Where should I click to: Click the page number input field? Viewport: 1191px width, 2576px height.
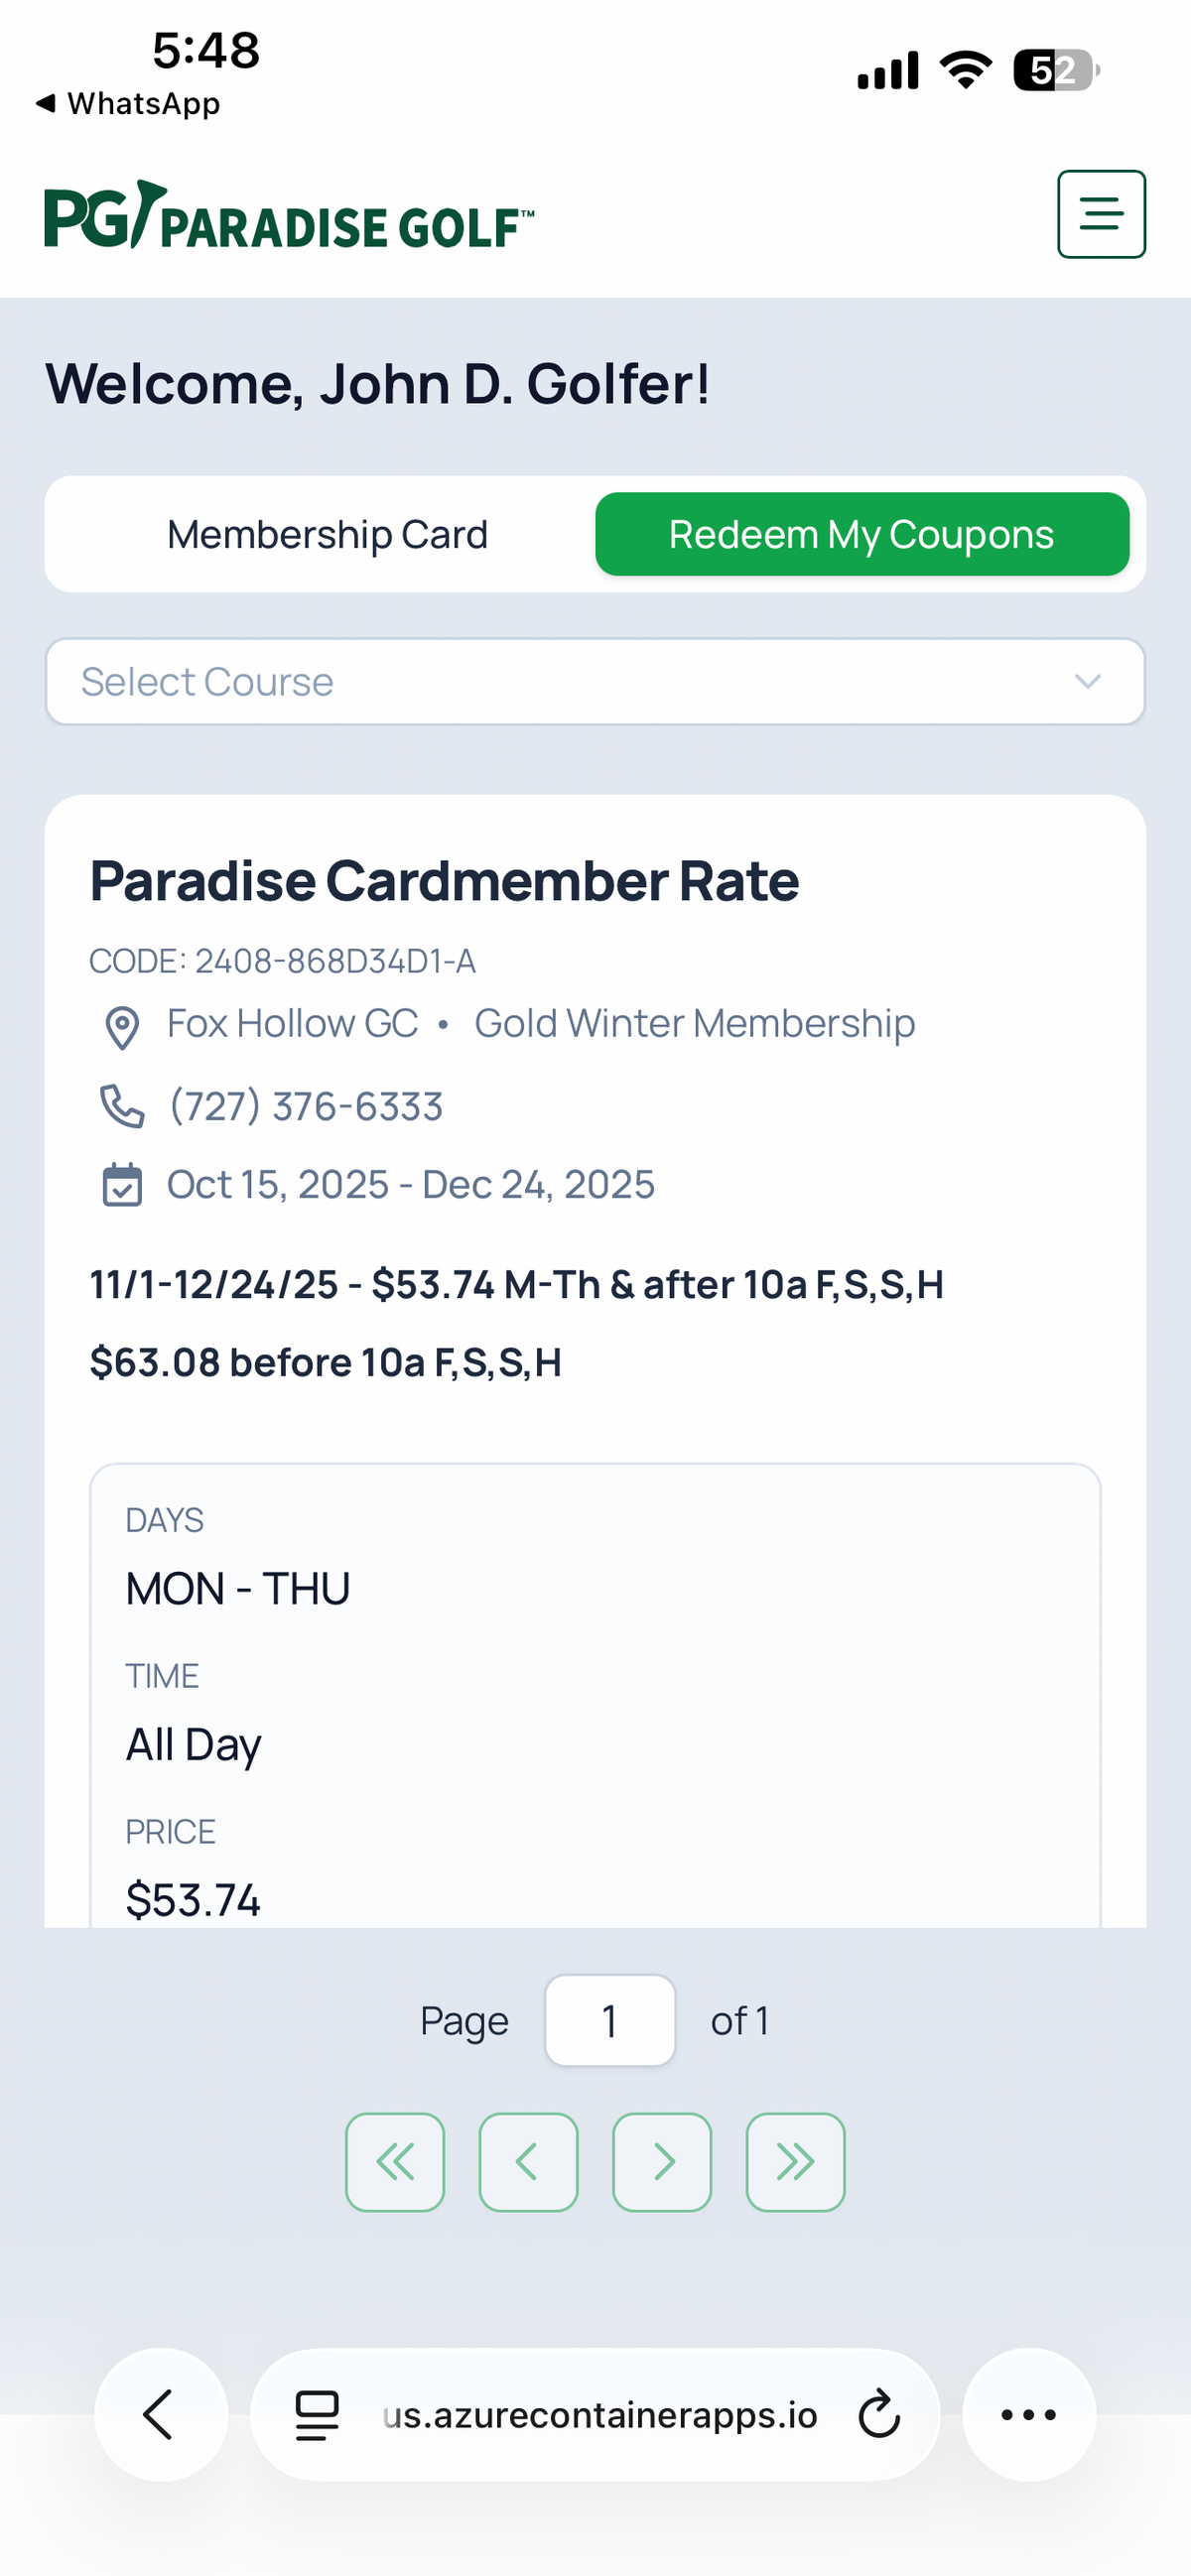(609, 2021)
